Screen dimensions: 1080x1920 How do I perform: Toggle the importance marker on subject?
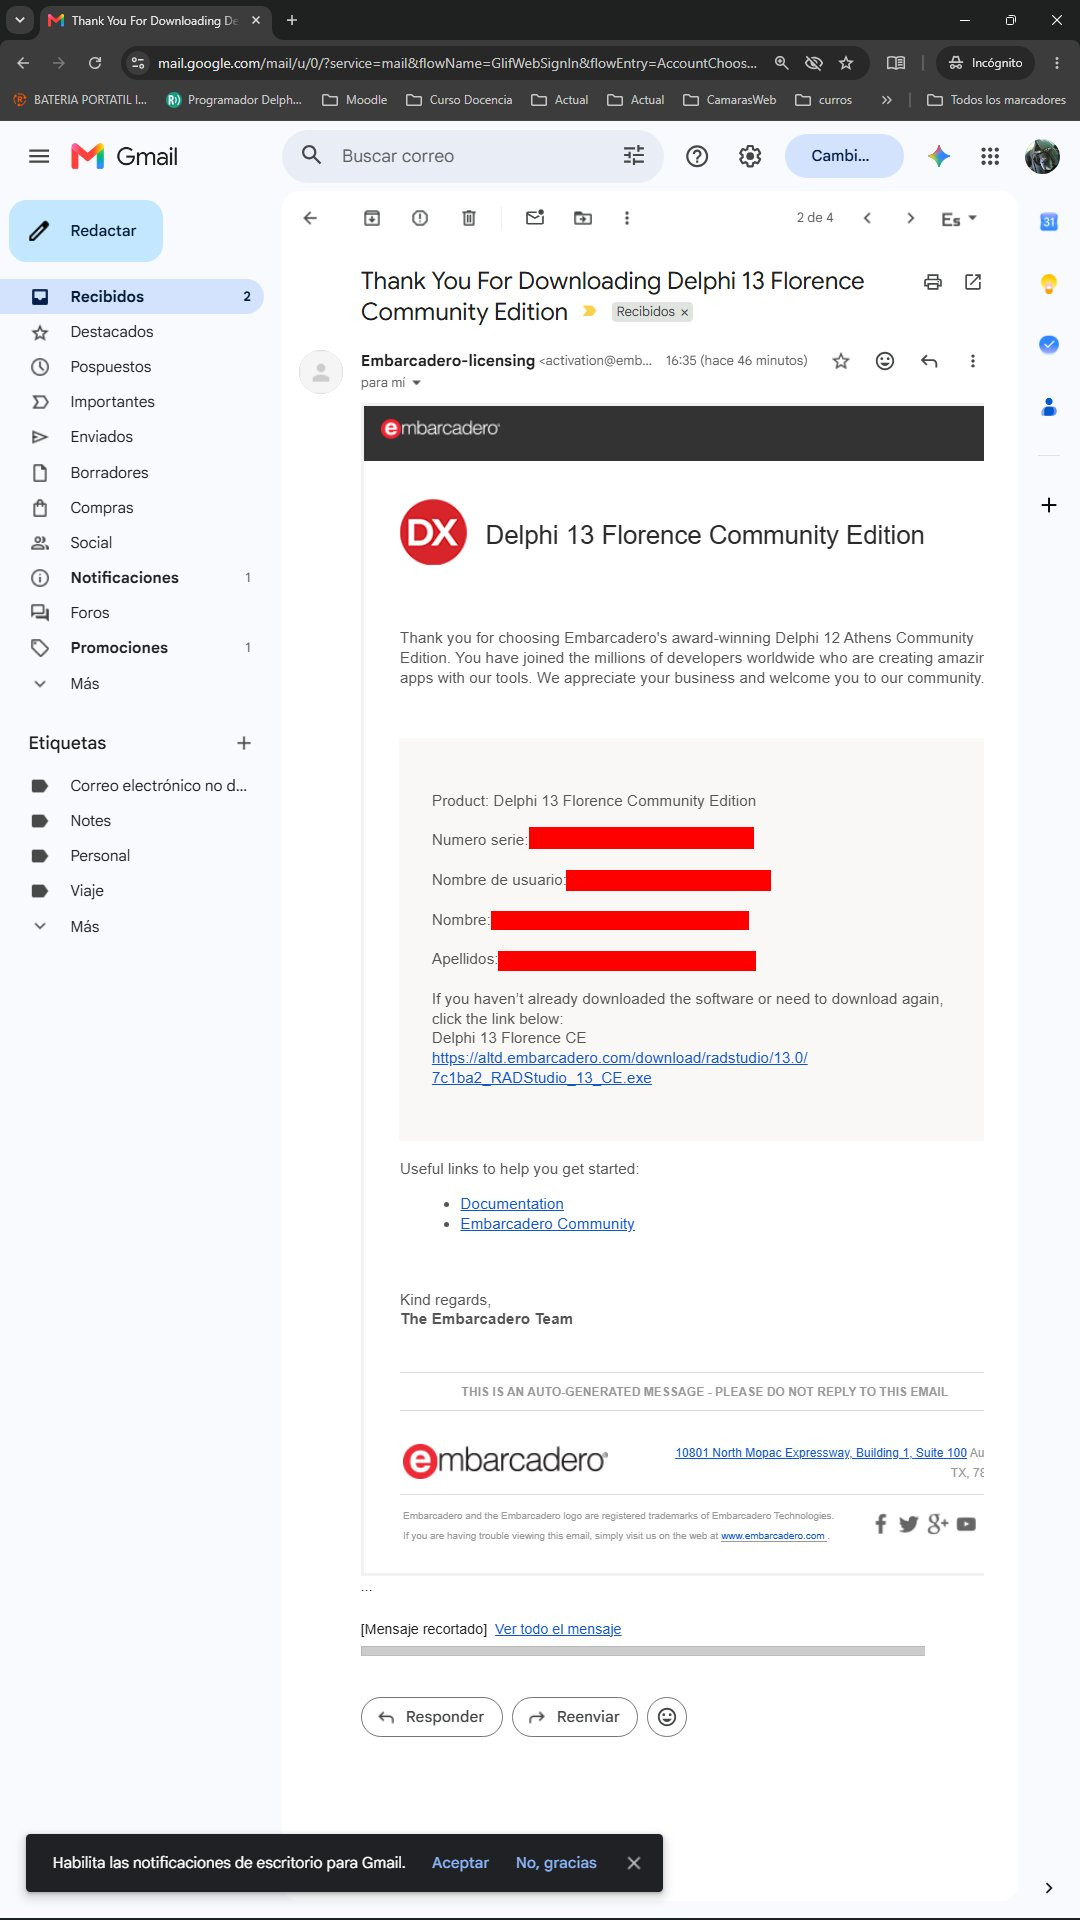590,311
